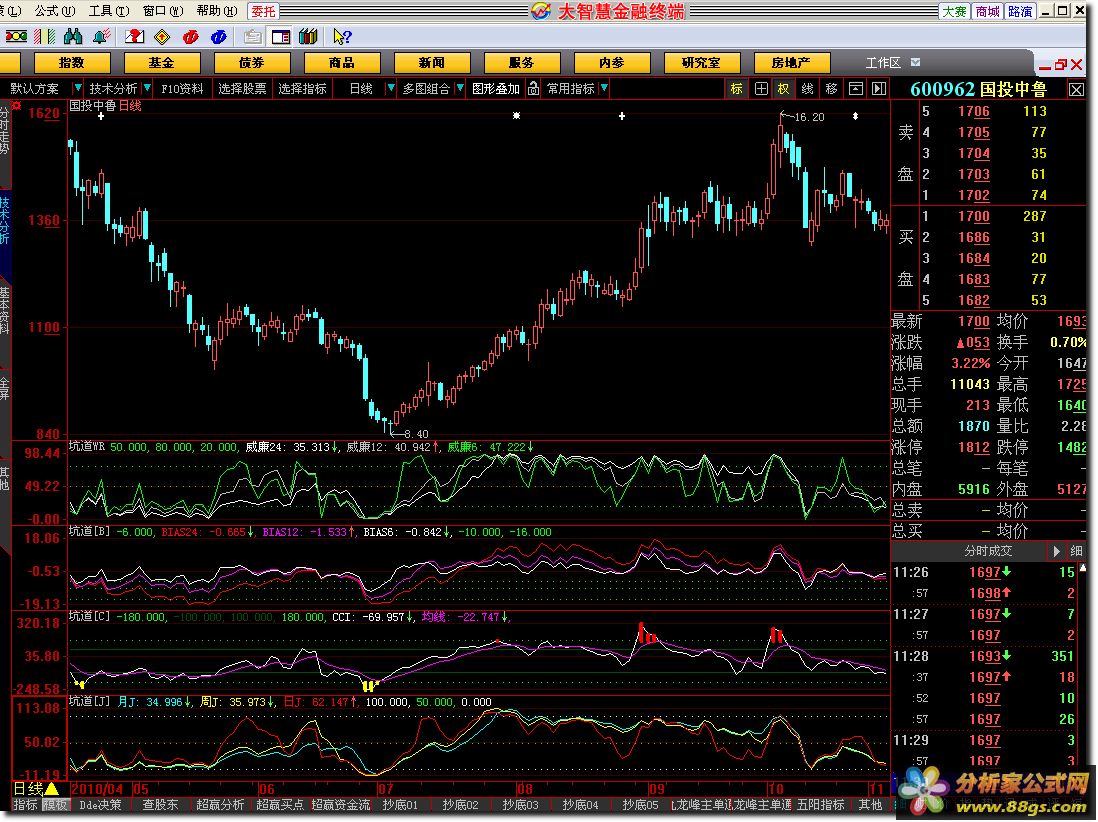Toggle 图形叠加 chart overlay
The image size is (1098, 822).
(x=496, y=88)
